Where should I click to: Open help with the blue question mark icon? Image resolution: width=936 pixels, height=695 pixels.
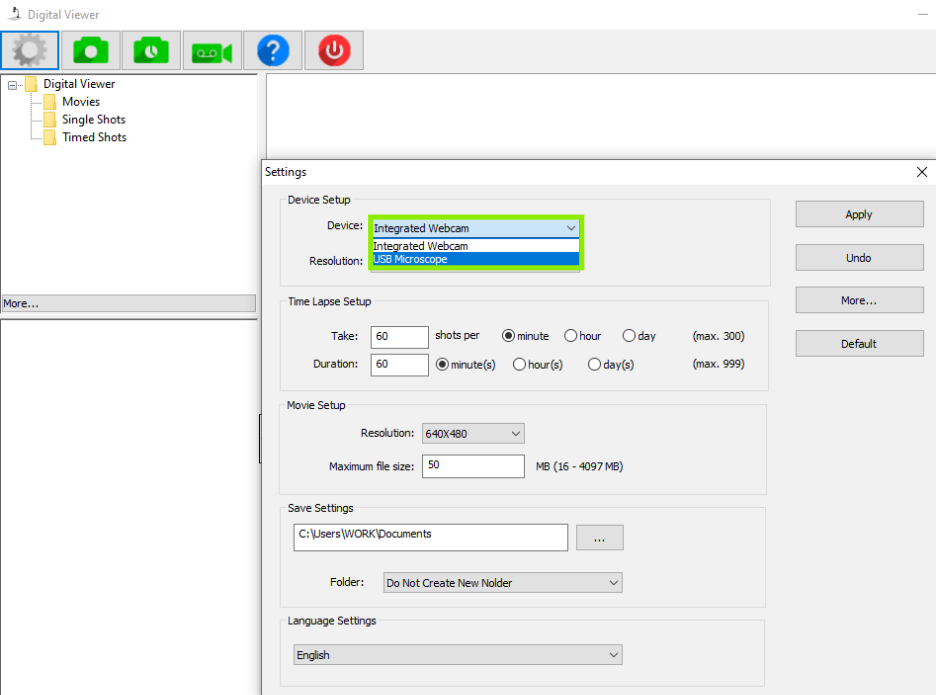pos(273,51)
